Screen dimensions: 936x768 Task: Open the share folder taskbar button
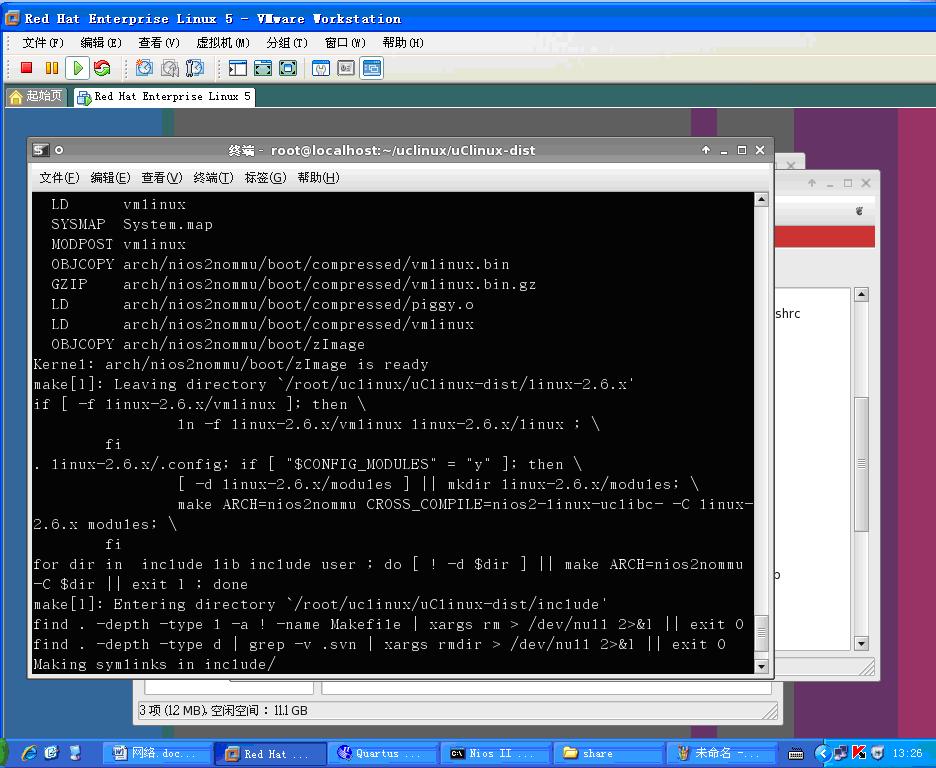[x=609, y=754]
